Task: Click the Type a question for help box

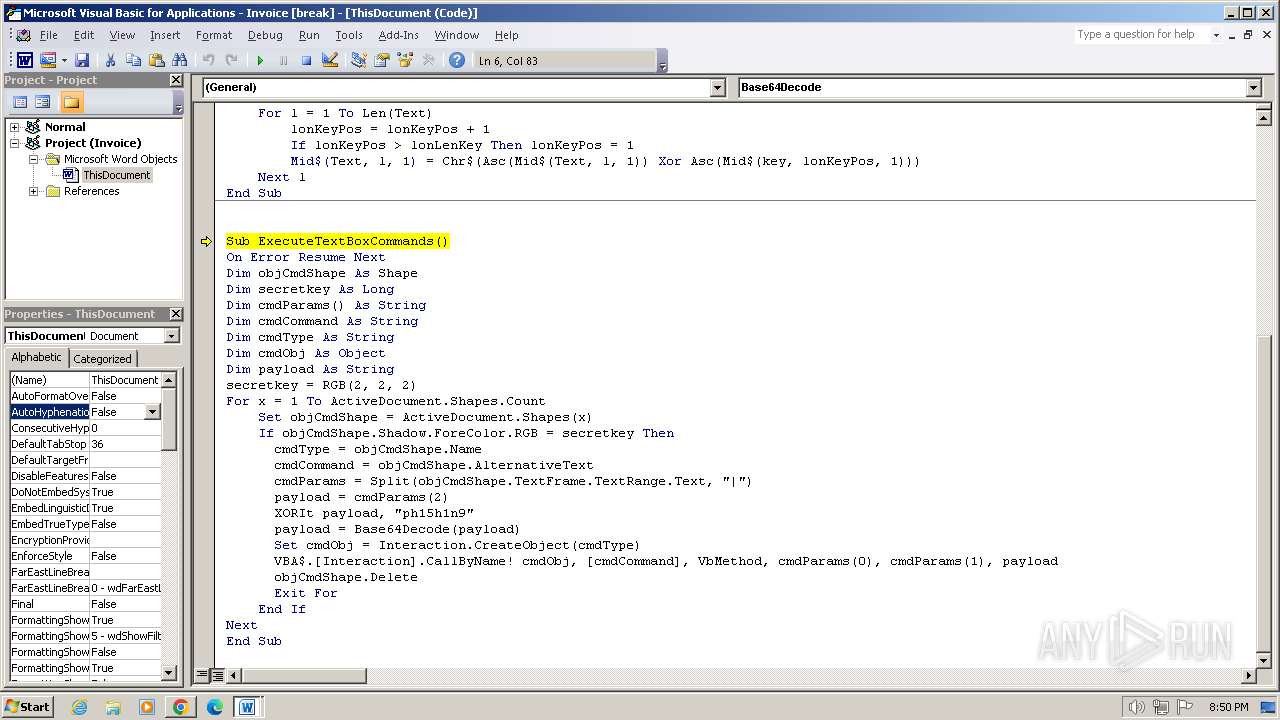Action: pos(1140,35)
